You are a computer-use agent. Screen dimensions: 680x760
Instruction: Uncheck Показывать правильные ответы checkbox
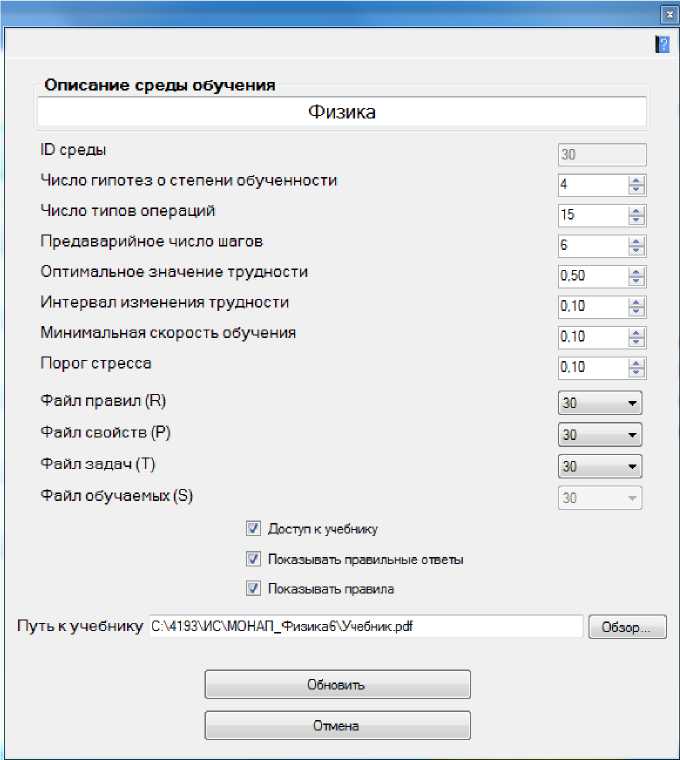(253, 559)
